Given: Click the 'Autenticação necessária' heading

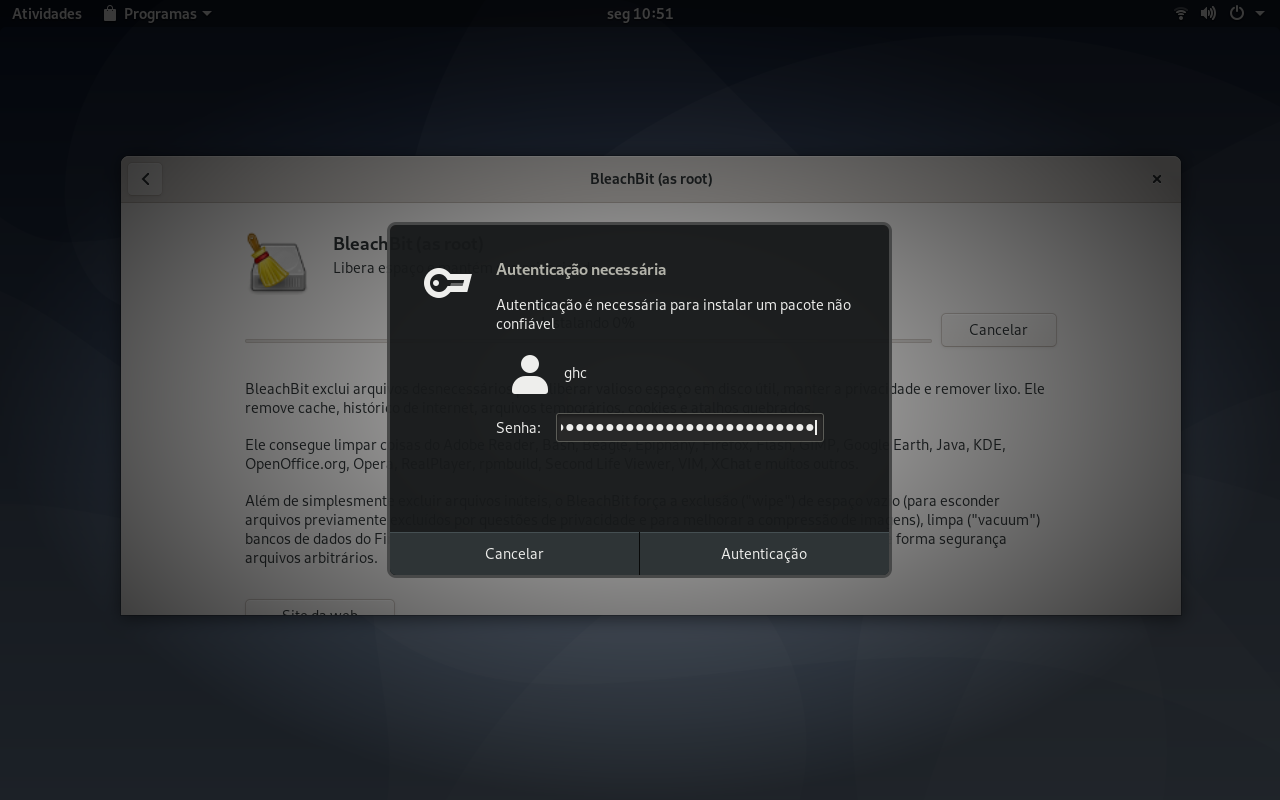Looking at the screenshot, I should (x=581, y=269).
